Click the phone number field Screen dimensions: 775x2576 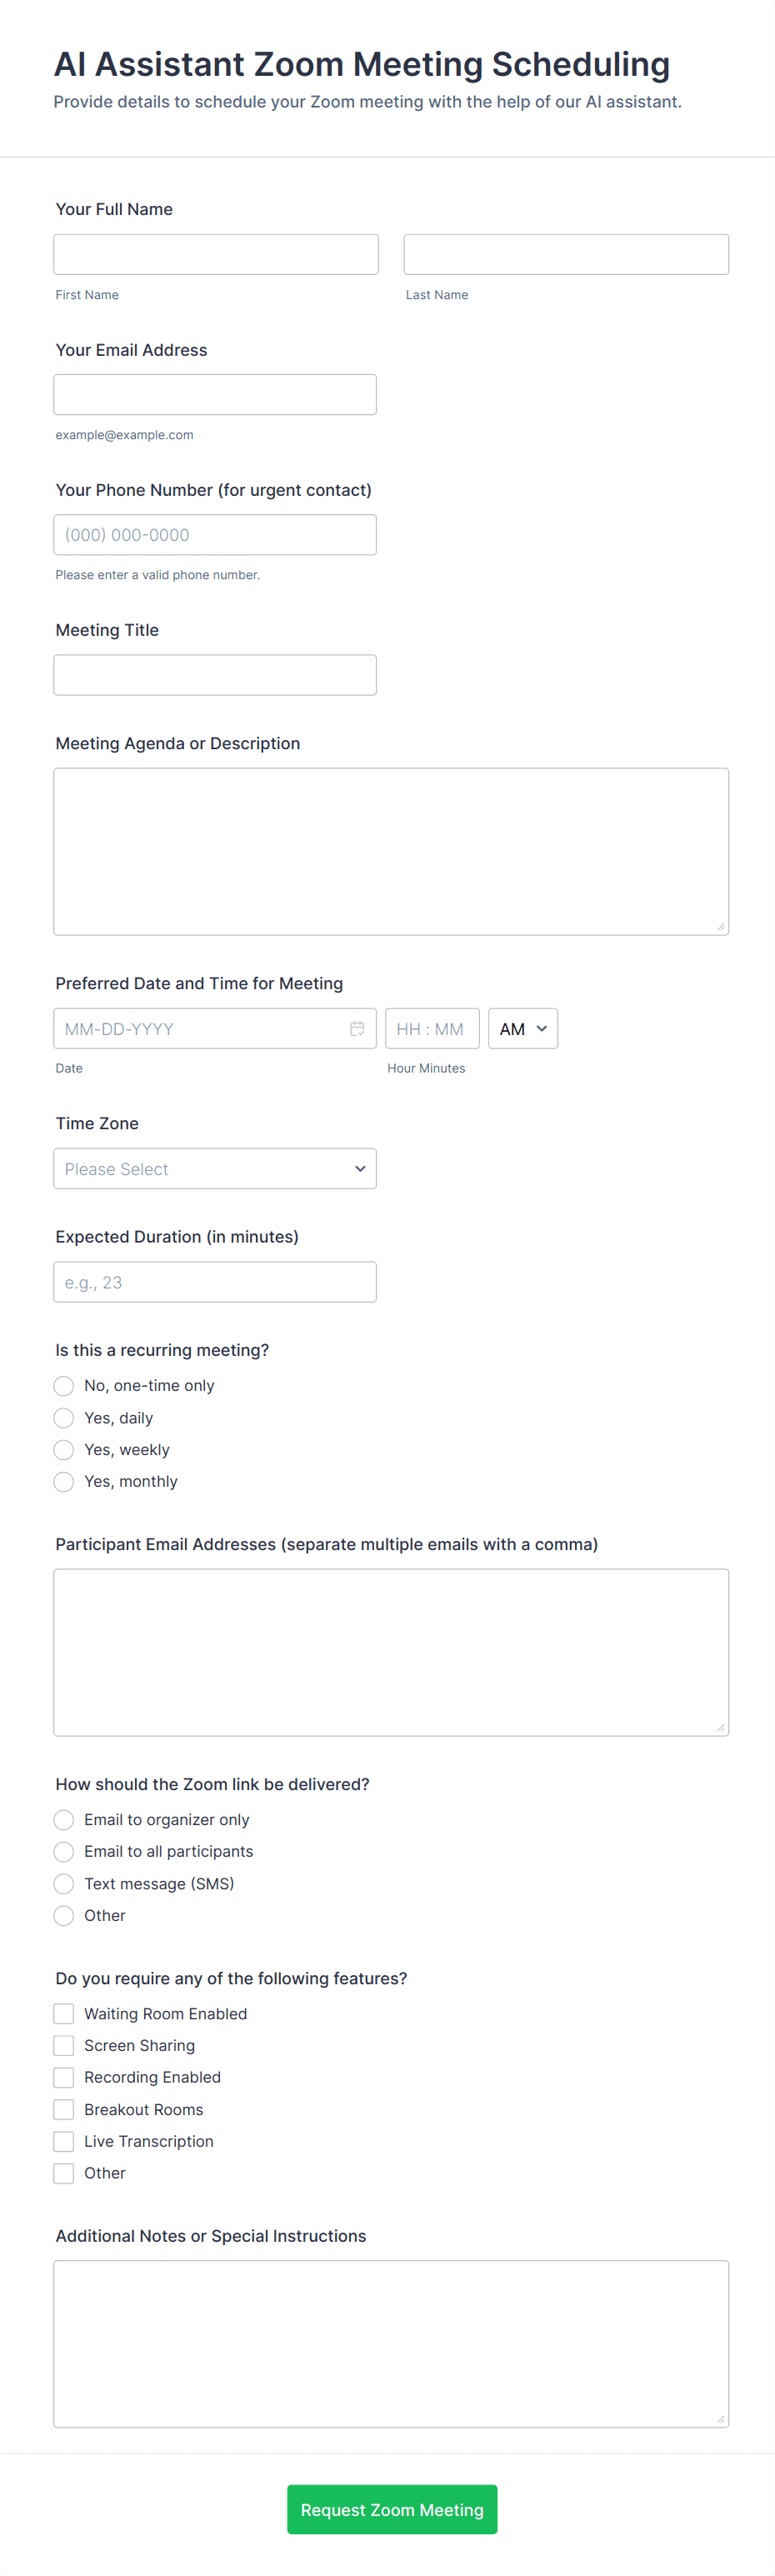(215, 534)
